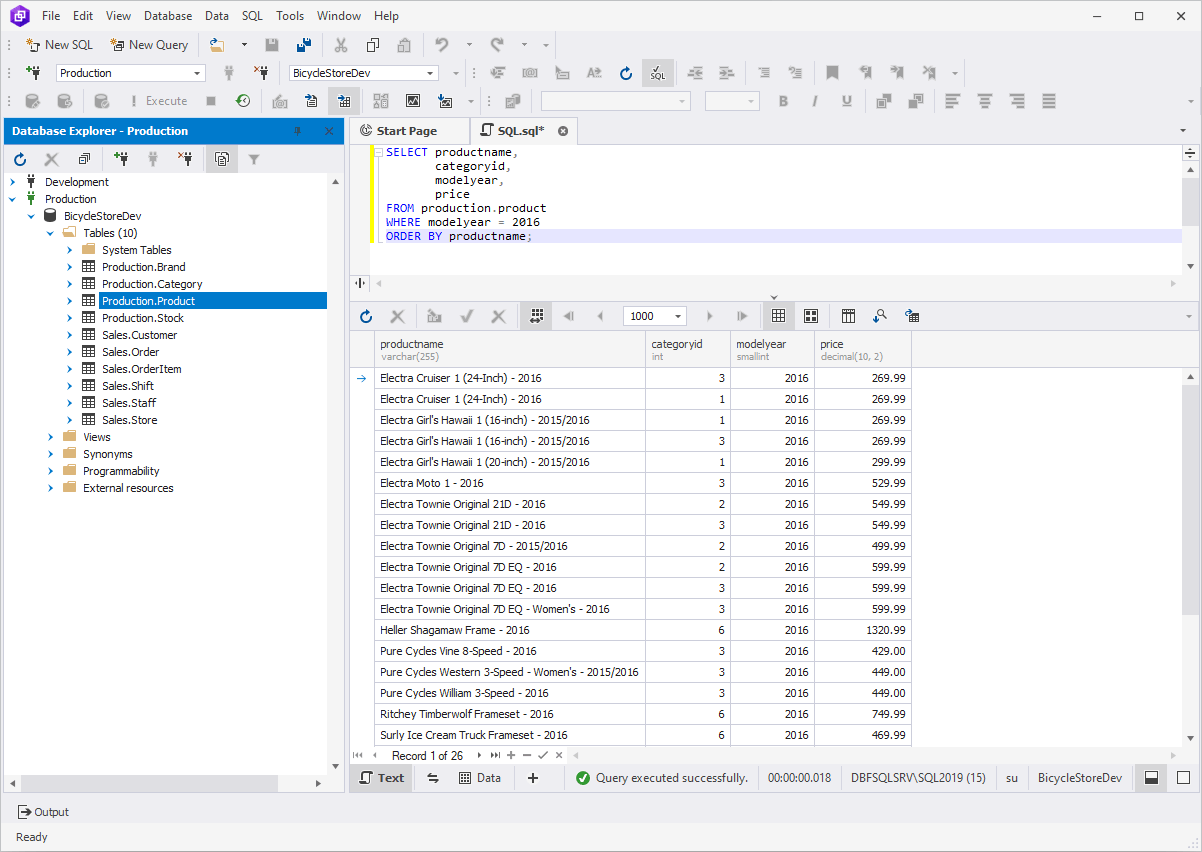Viewport: 1202px width, 852px height.
Task: Click the Results as Text icon
Action: [x=312, y=101]
